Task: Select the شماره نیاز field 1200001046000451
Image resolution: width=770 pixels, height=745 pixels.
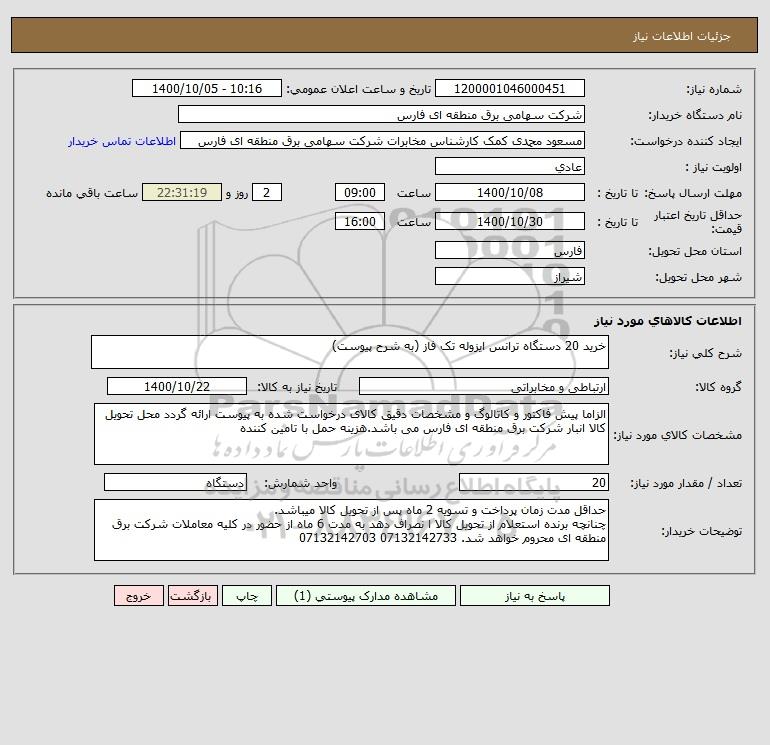Action: coord(510,88)
